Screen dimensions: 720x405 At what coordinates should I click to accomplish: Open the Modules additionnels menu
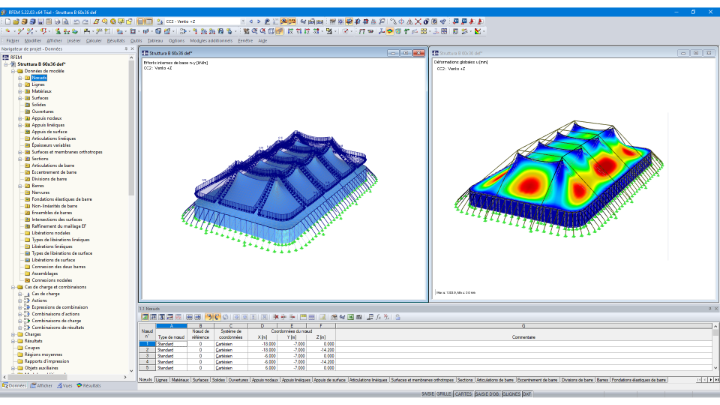tap(211, 41)
